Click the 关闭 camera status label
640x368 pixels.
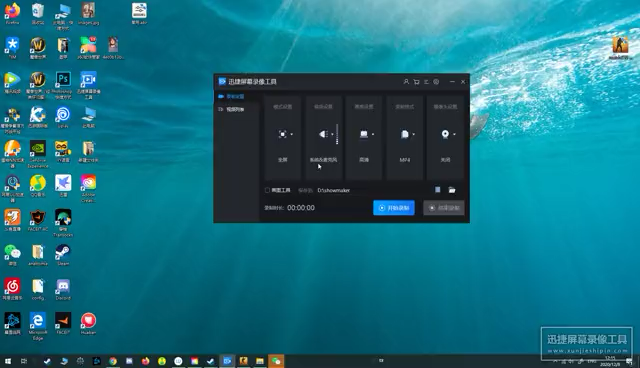[x=445, y=160]
